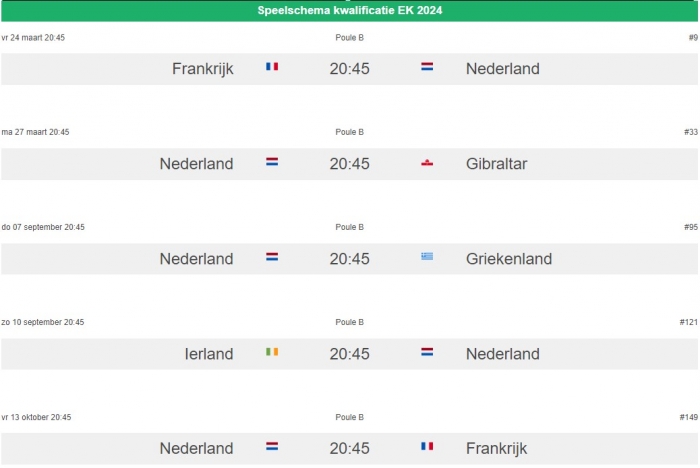Select match number #121
This screenshot has width=700, height=468.
(x=688, y=322)
